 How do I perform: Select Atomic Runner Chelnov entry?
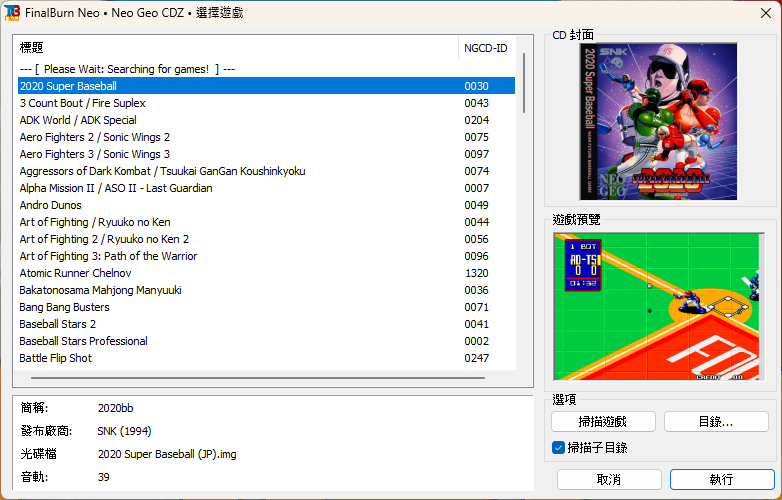266,273
